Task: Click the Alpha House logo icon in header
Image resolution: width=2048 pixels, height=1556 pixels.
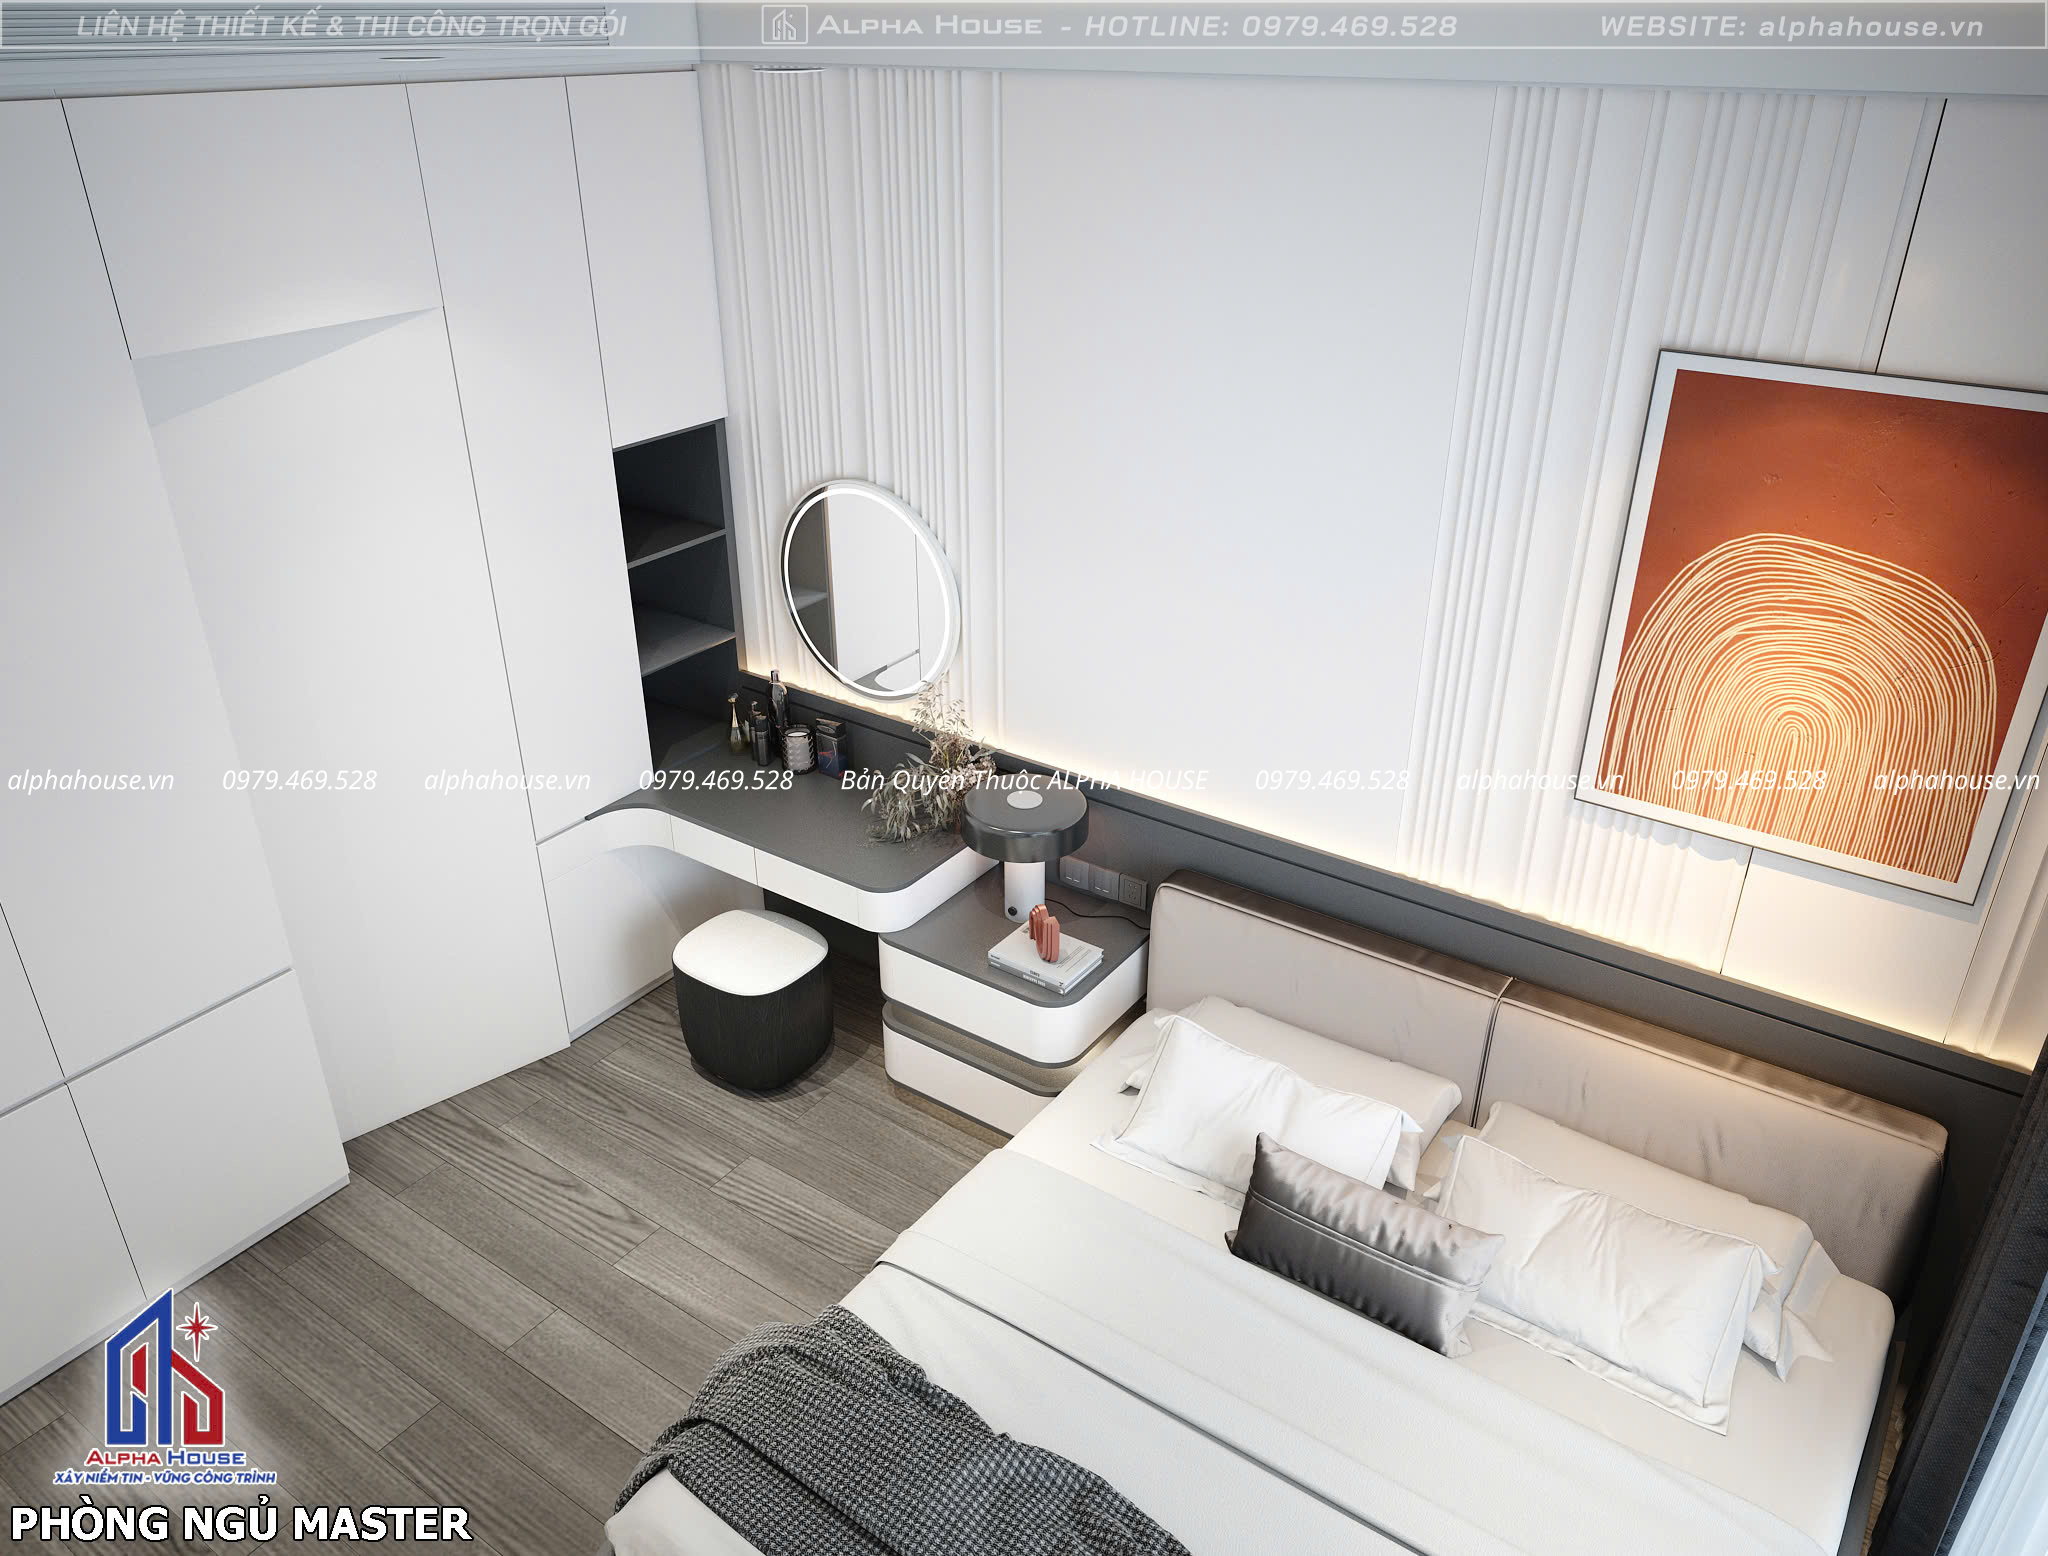Action: click(784, 25)
